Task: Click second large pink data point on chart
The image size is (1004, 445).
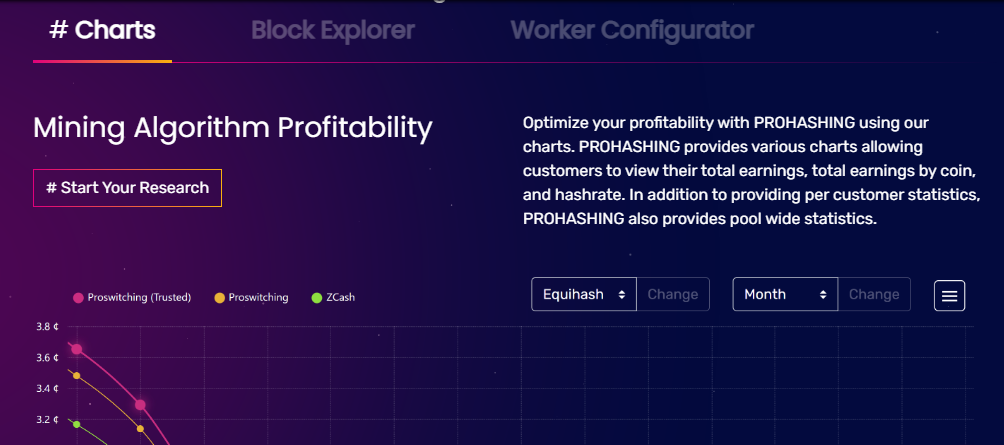Action: [140, 405]
